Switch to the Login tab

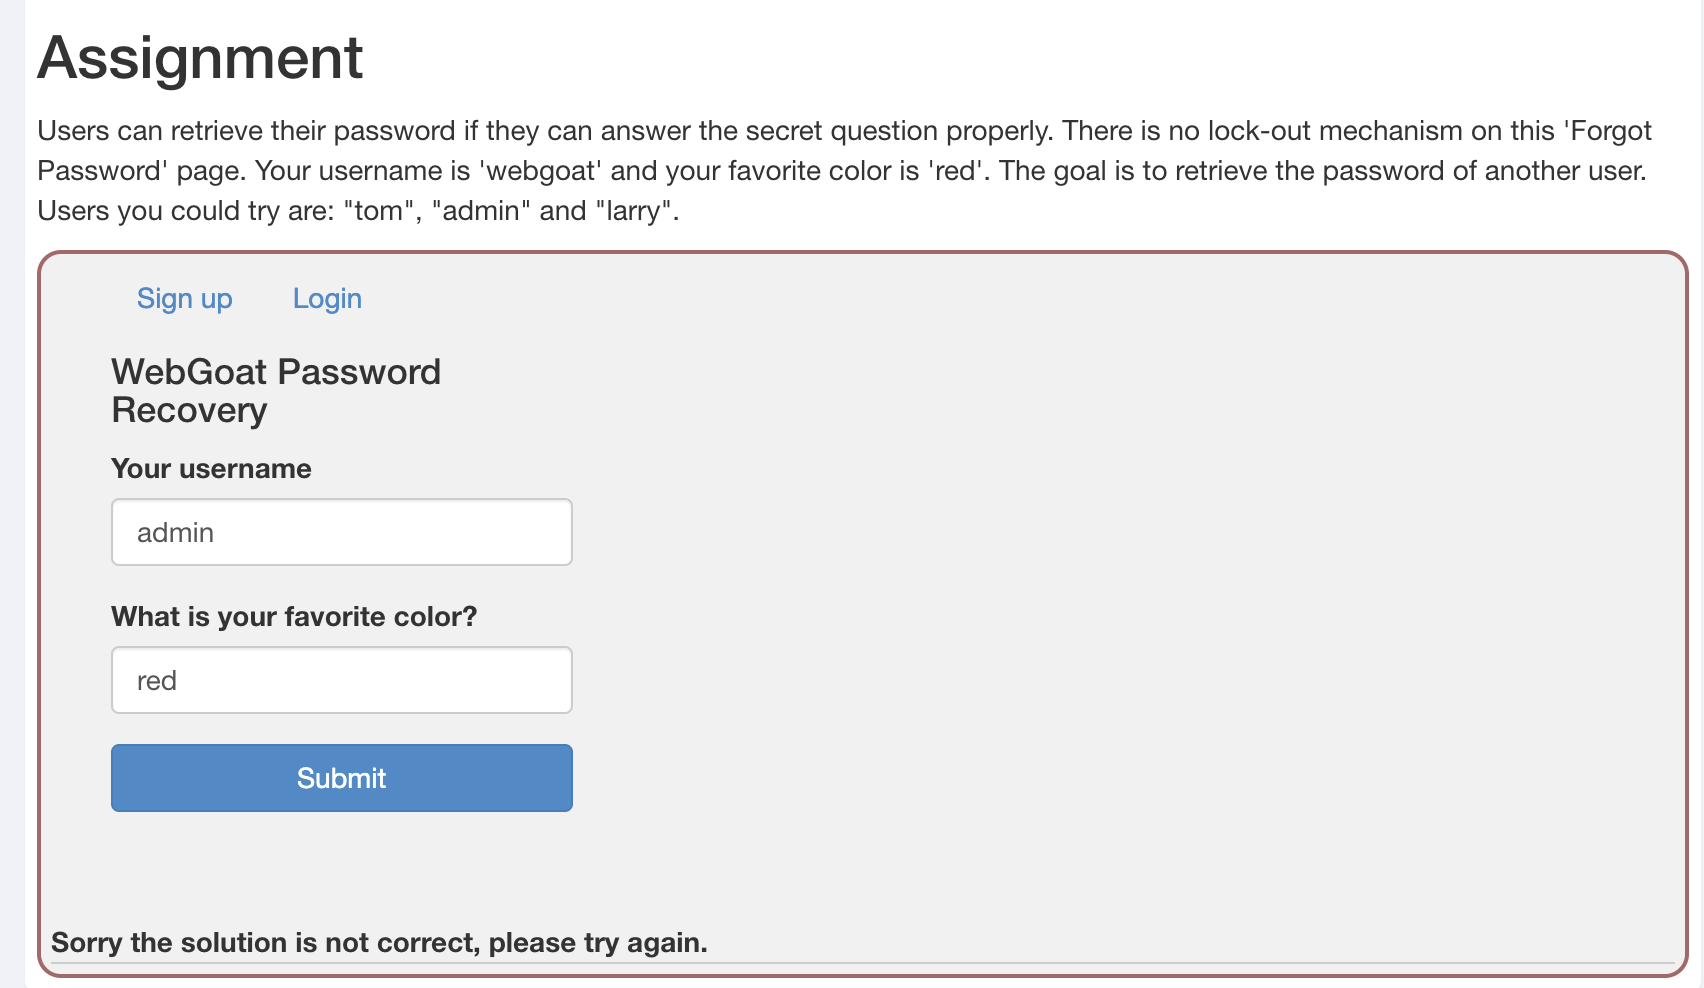point(327,299)
